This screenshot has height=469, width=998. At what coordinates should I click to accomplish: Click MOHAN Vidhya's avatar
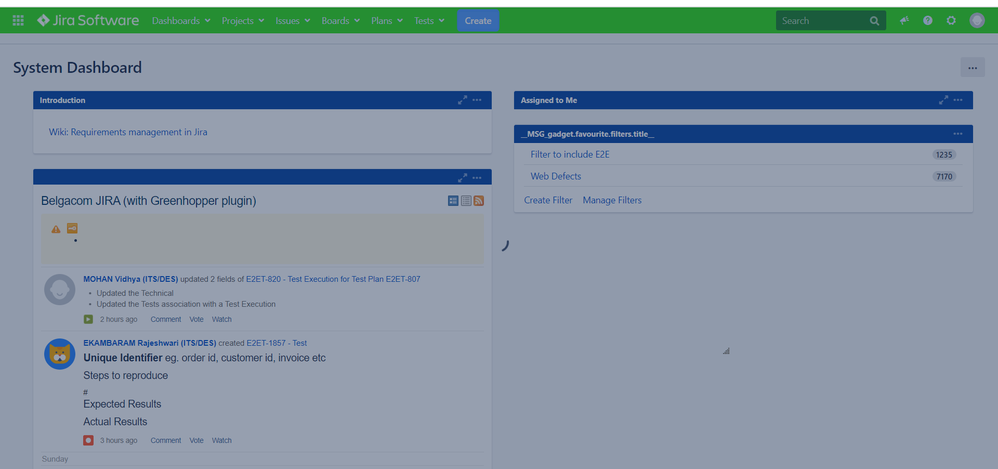[x=60, y=290]
